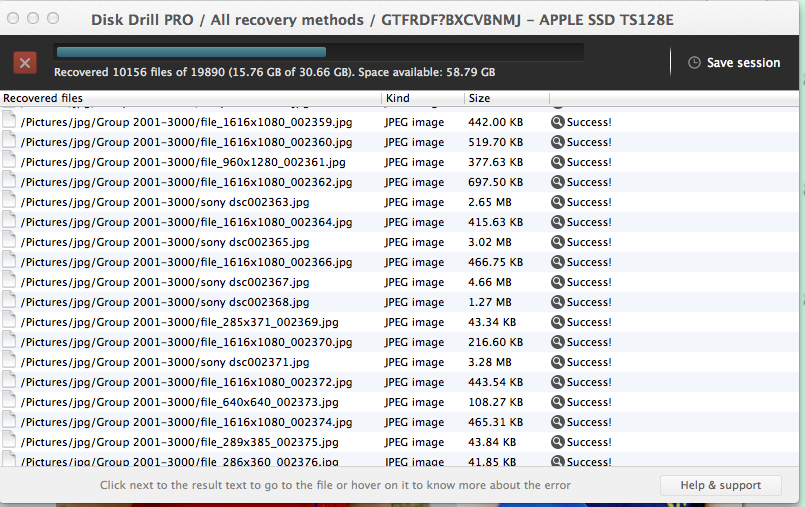Viewport: 805px width, 507px height.
Task: Click the 519.70 KB size cell
Action: tap(495, 142)
